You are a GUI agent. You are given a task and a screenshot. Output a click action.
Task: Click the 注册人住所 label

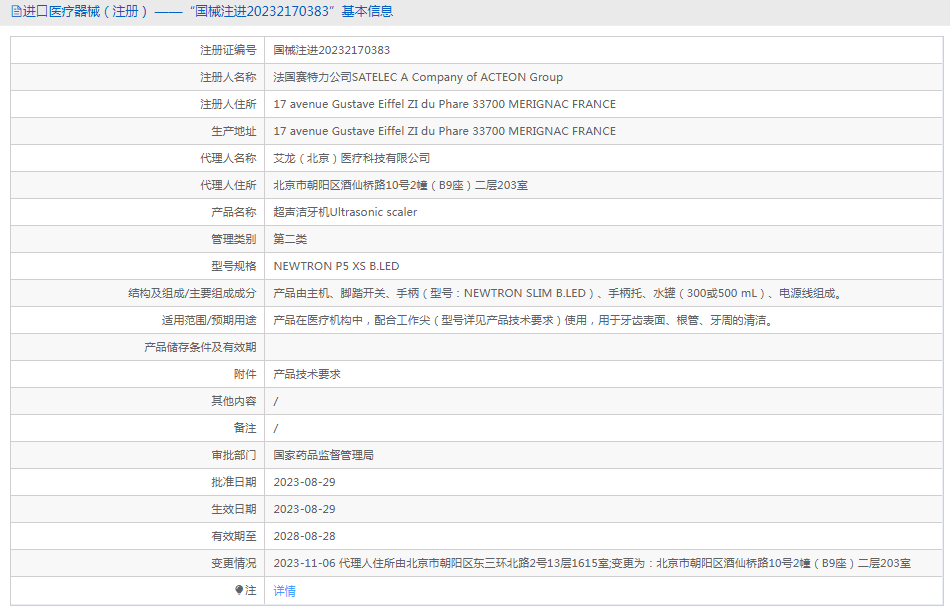[x=228, y=104]
